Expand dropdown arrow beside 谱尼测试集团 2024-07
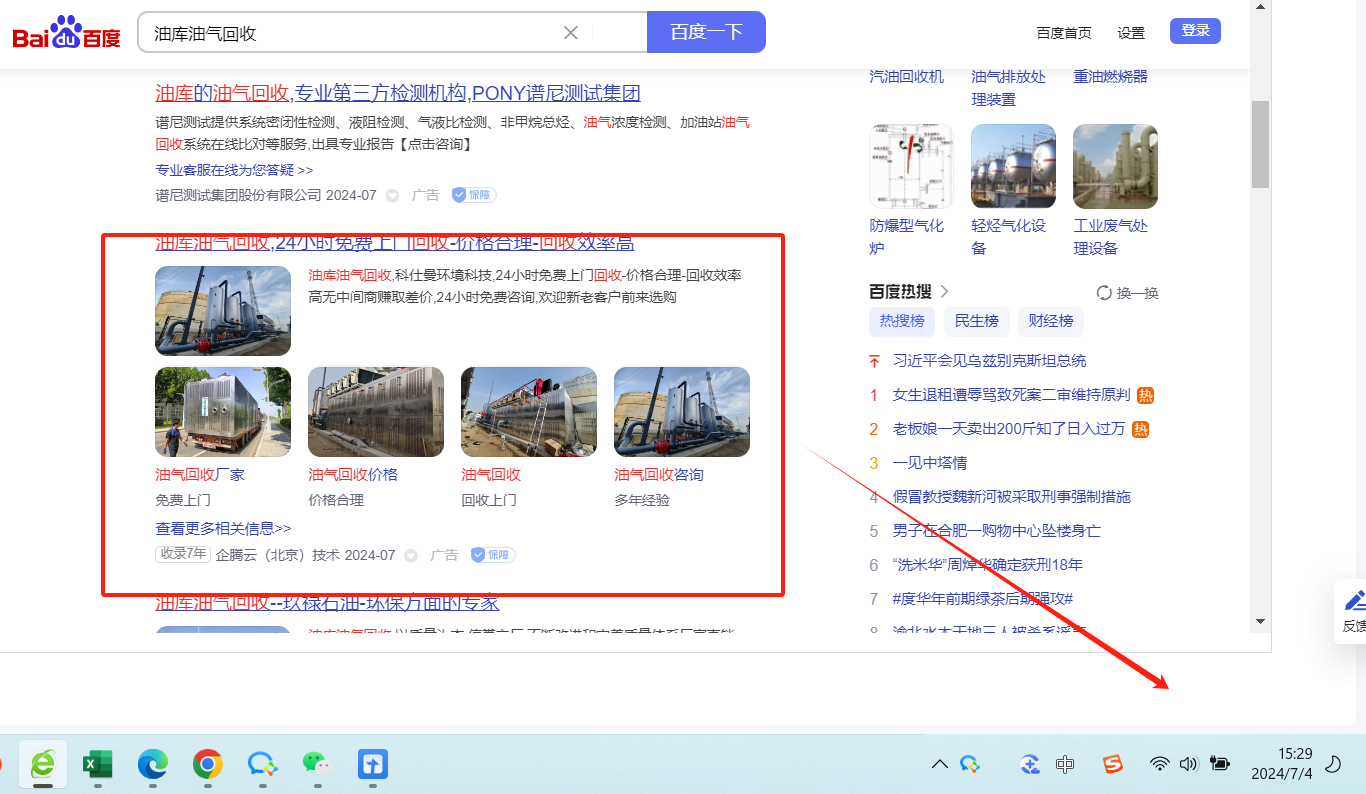The width and height of the screenshot is (1366, 794). (392, 196)
